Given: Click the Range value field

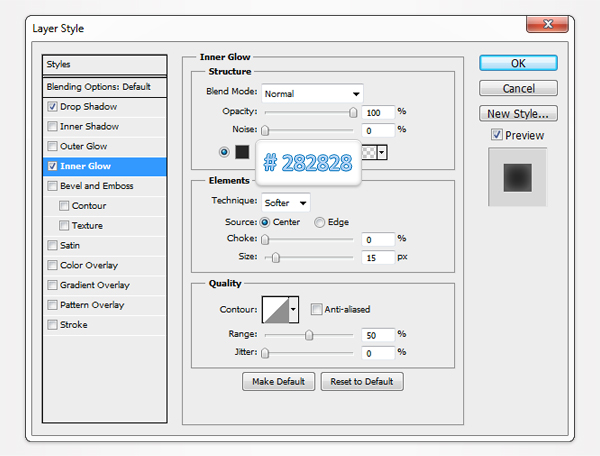Looking at the screenshot, I should coord(378,335).
